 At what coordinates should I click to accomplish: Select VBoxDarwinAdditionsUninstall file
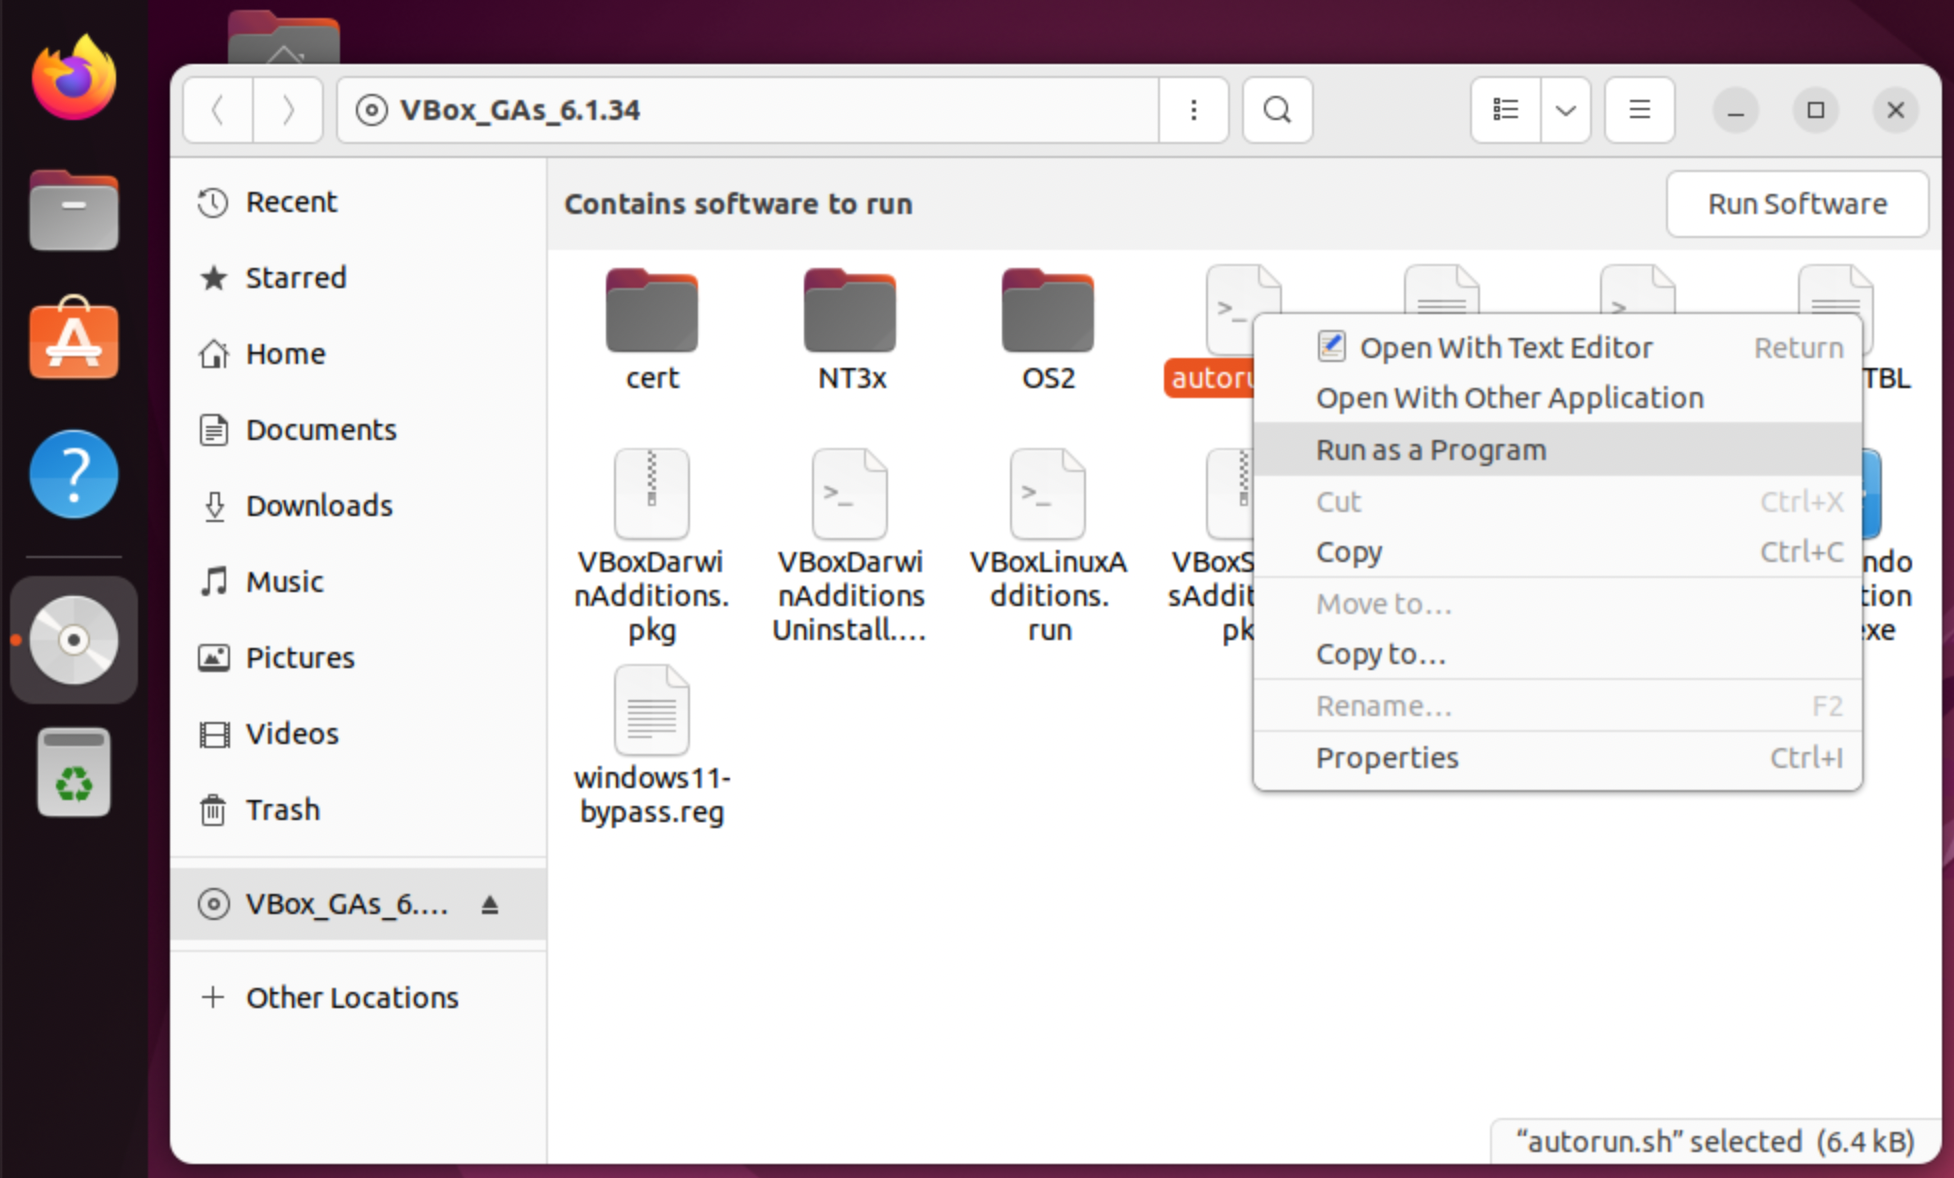pyautogui.click(x=851, y=546)
